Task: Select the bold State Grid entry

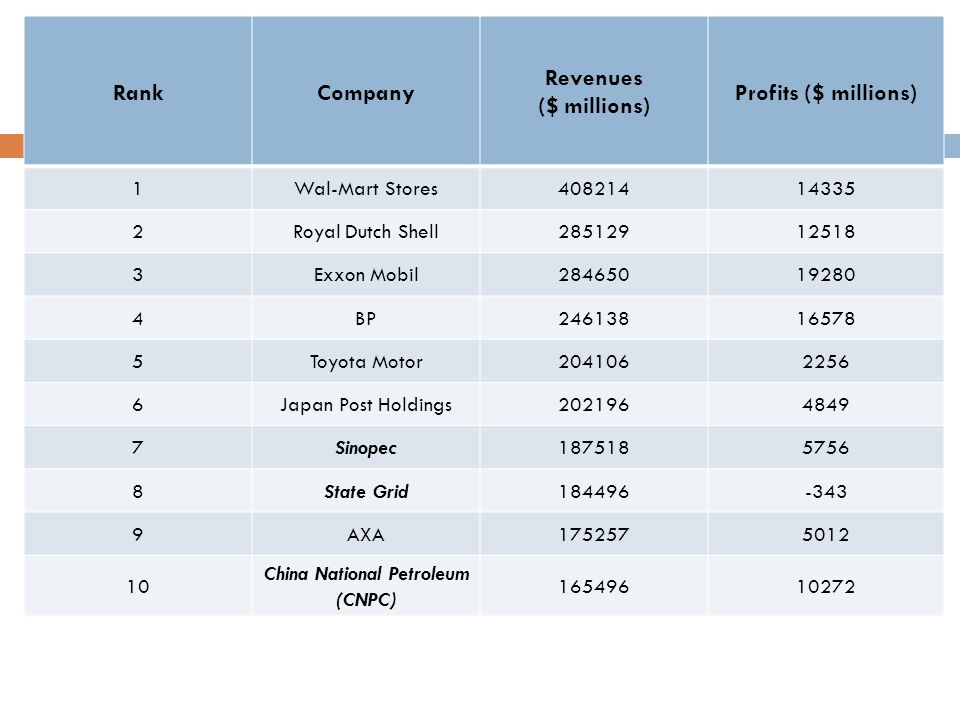Action: click(366, 492)
